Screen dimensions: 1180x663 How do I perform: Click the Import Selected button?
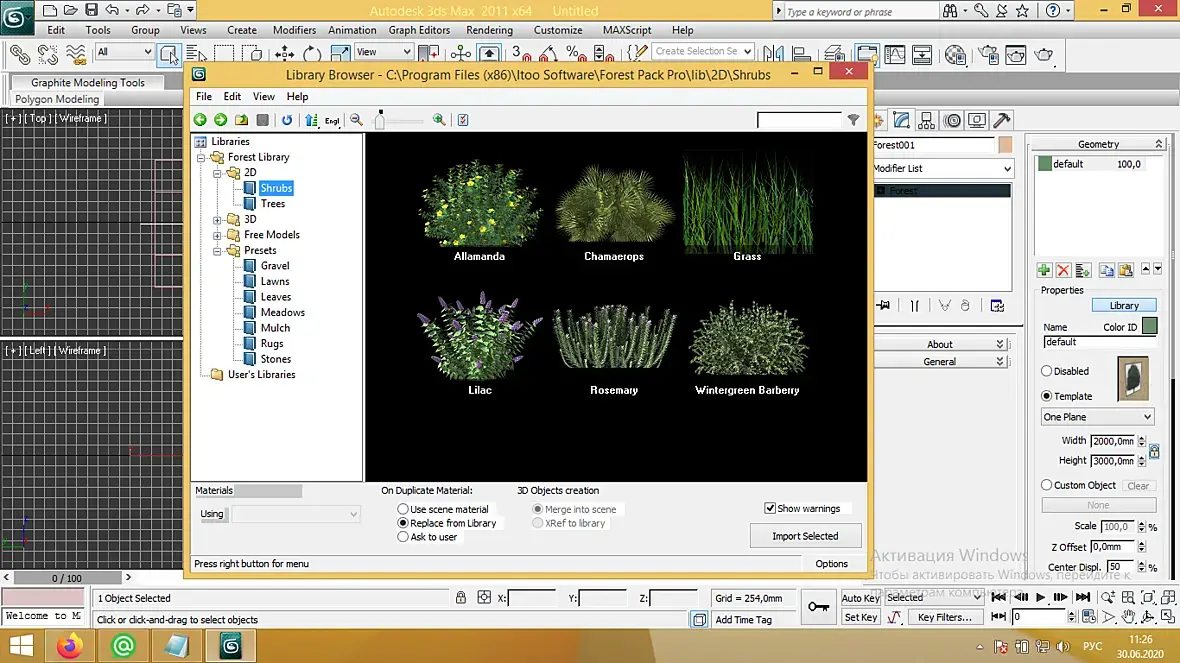coord(804,536)
